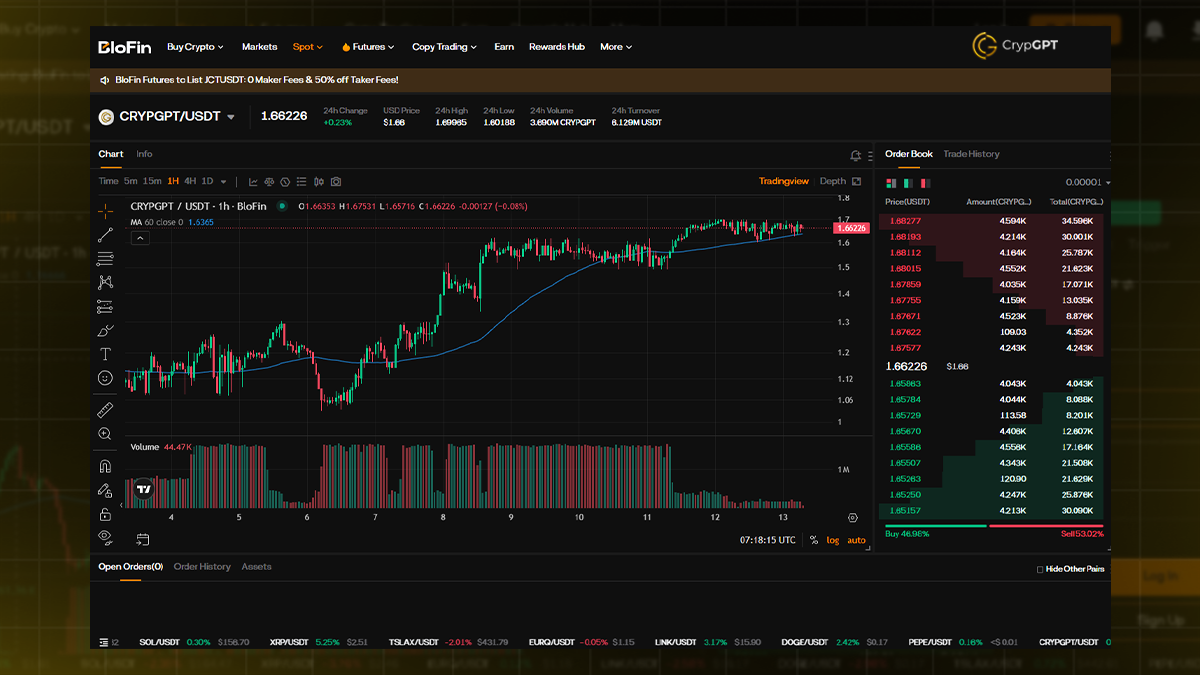The image size is (1200, 675).
Task: Switch to the Trade History tab
Action: pyautogui.click(x=971, y=154)
